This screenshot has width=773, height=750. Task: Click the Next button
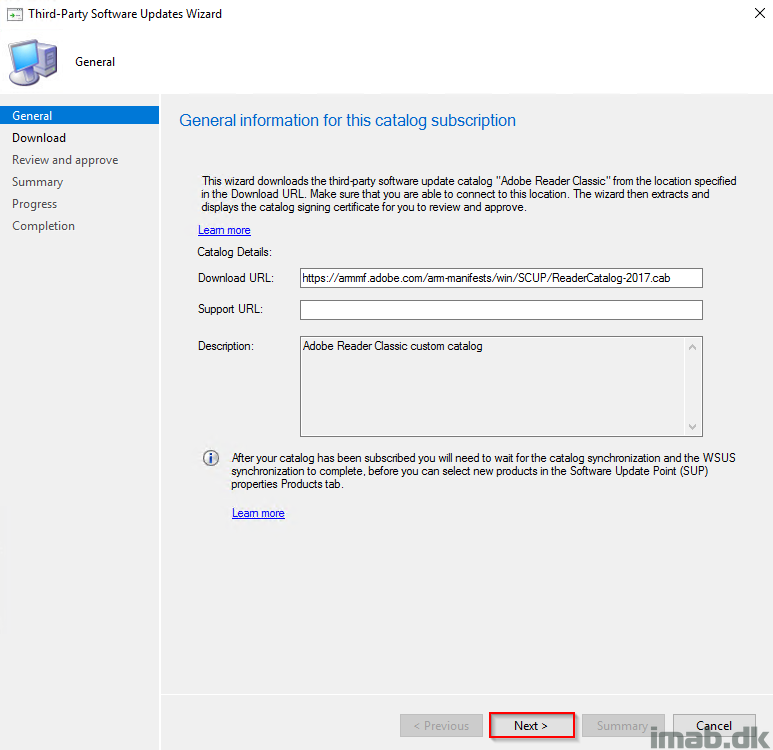point(531,725)
